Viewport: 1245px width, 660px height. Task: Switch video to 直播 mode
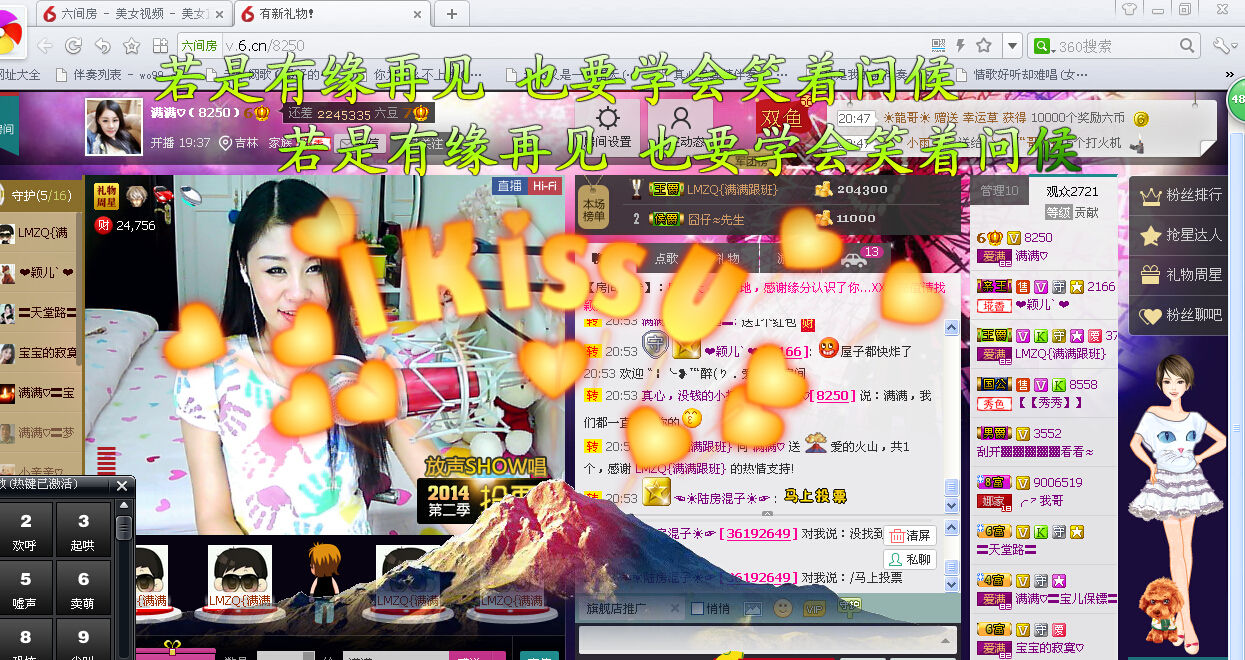click(510, 187)
